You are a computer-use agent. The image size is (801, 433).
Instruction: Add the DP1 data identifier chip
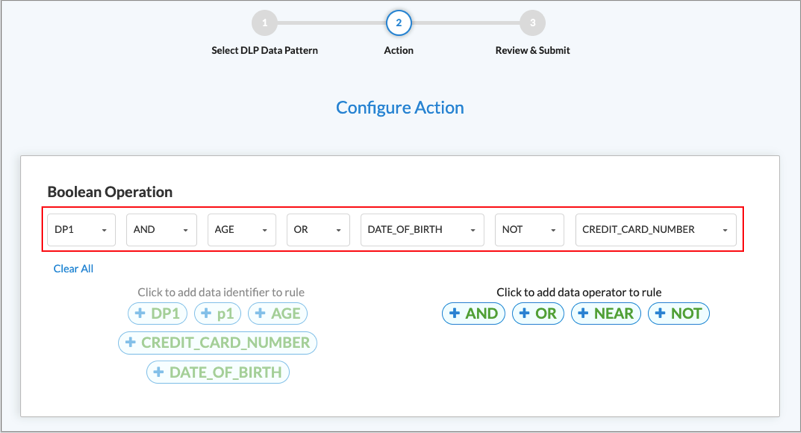coord(158,314)
